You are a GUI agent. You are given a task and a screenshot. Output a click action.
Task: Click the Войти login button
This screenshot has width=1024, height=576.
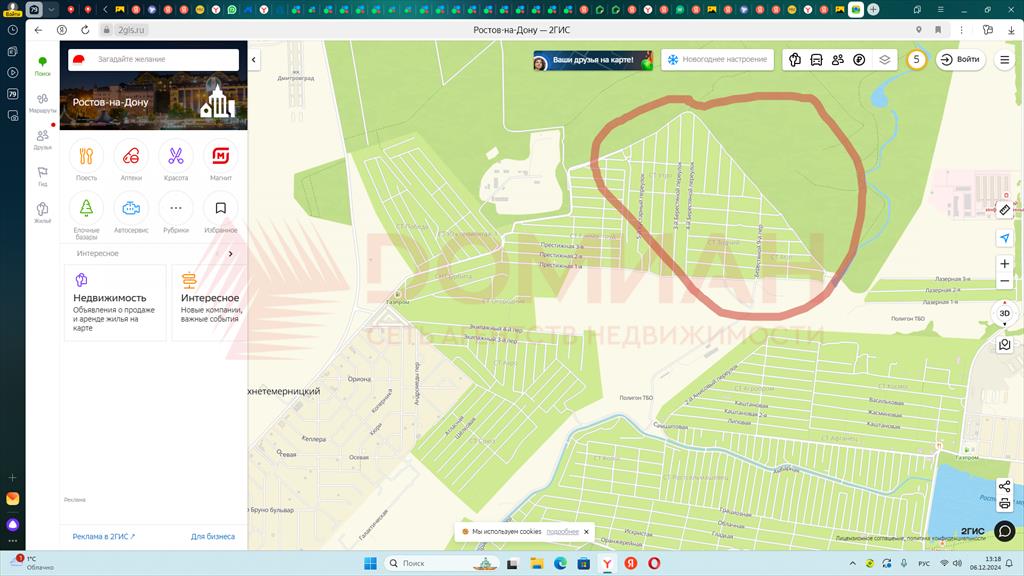pos(960,60)
